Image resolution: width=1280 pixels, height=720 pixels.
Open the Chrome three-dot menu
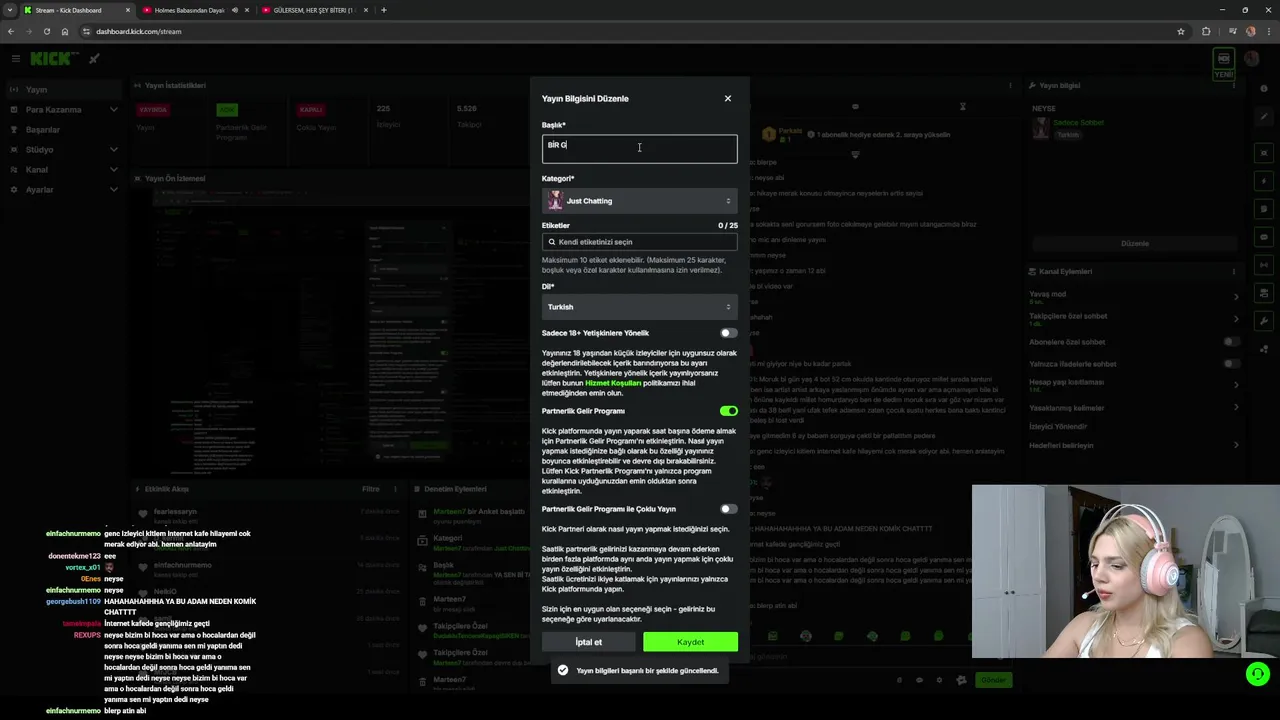click(1269, 31)
